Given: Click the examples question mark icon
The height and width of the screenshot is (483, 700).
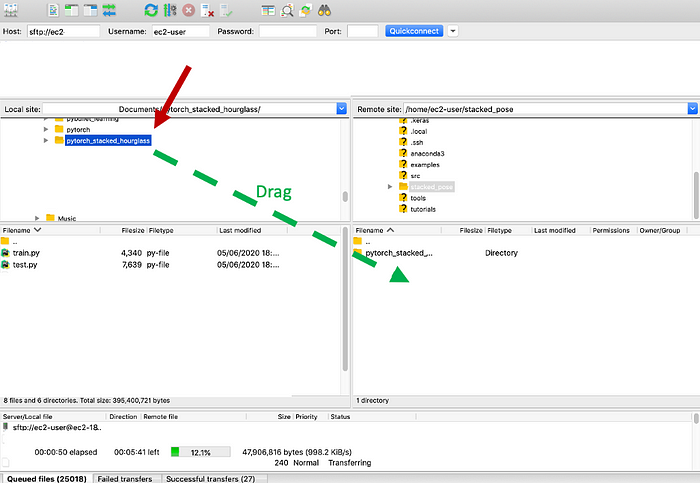Looking at the screenshot, I should (403, 164).
